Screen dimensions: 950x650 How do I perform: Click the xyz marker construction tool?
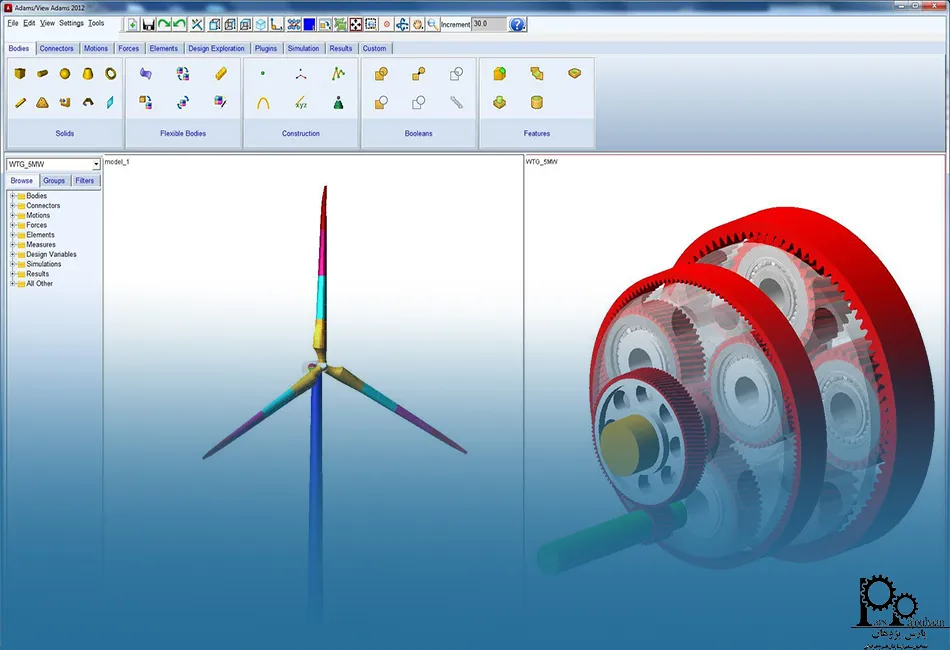(x=301, y=102)
